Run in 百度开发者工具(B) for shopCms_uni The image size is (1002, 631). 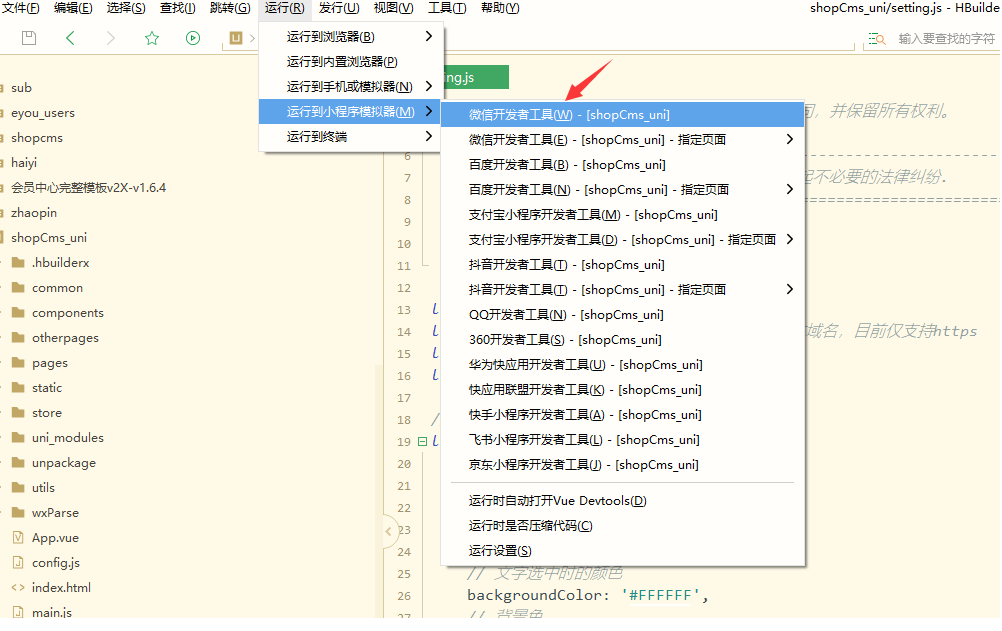(622, 164)
